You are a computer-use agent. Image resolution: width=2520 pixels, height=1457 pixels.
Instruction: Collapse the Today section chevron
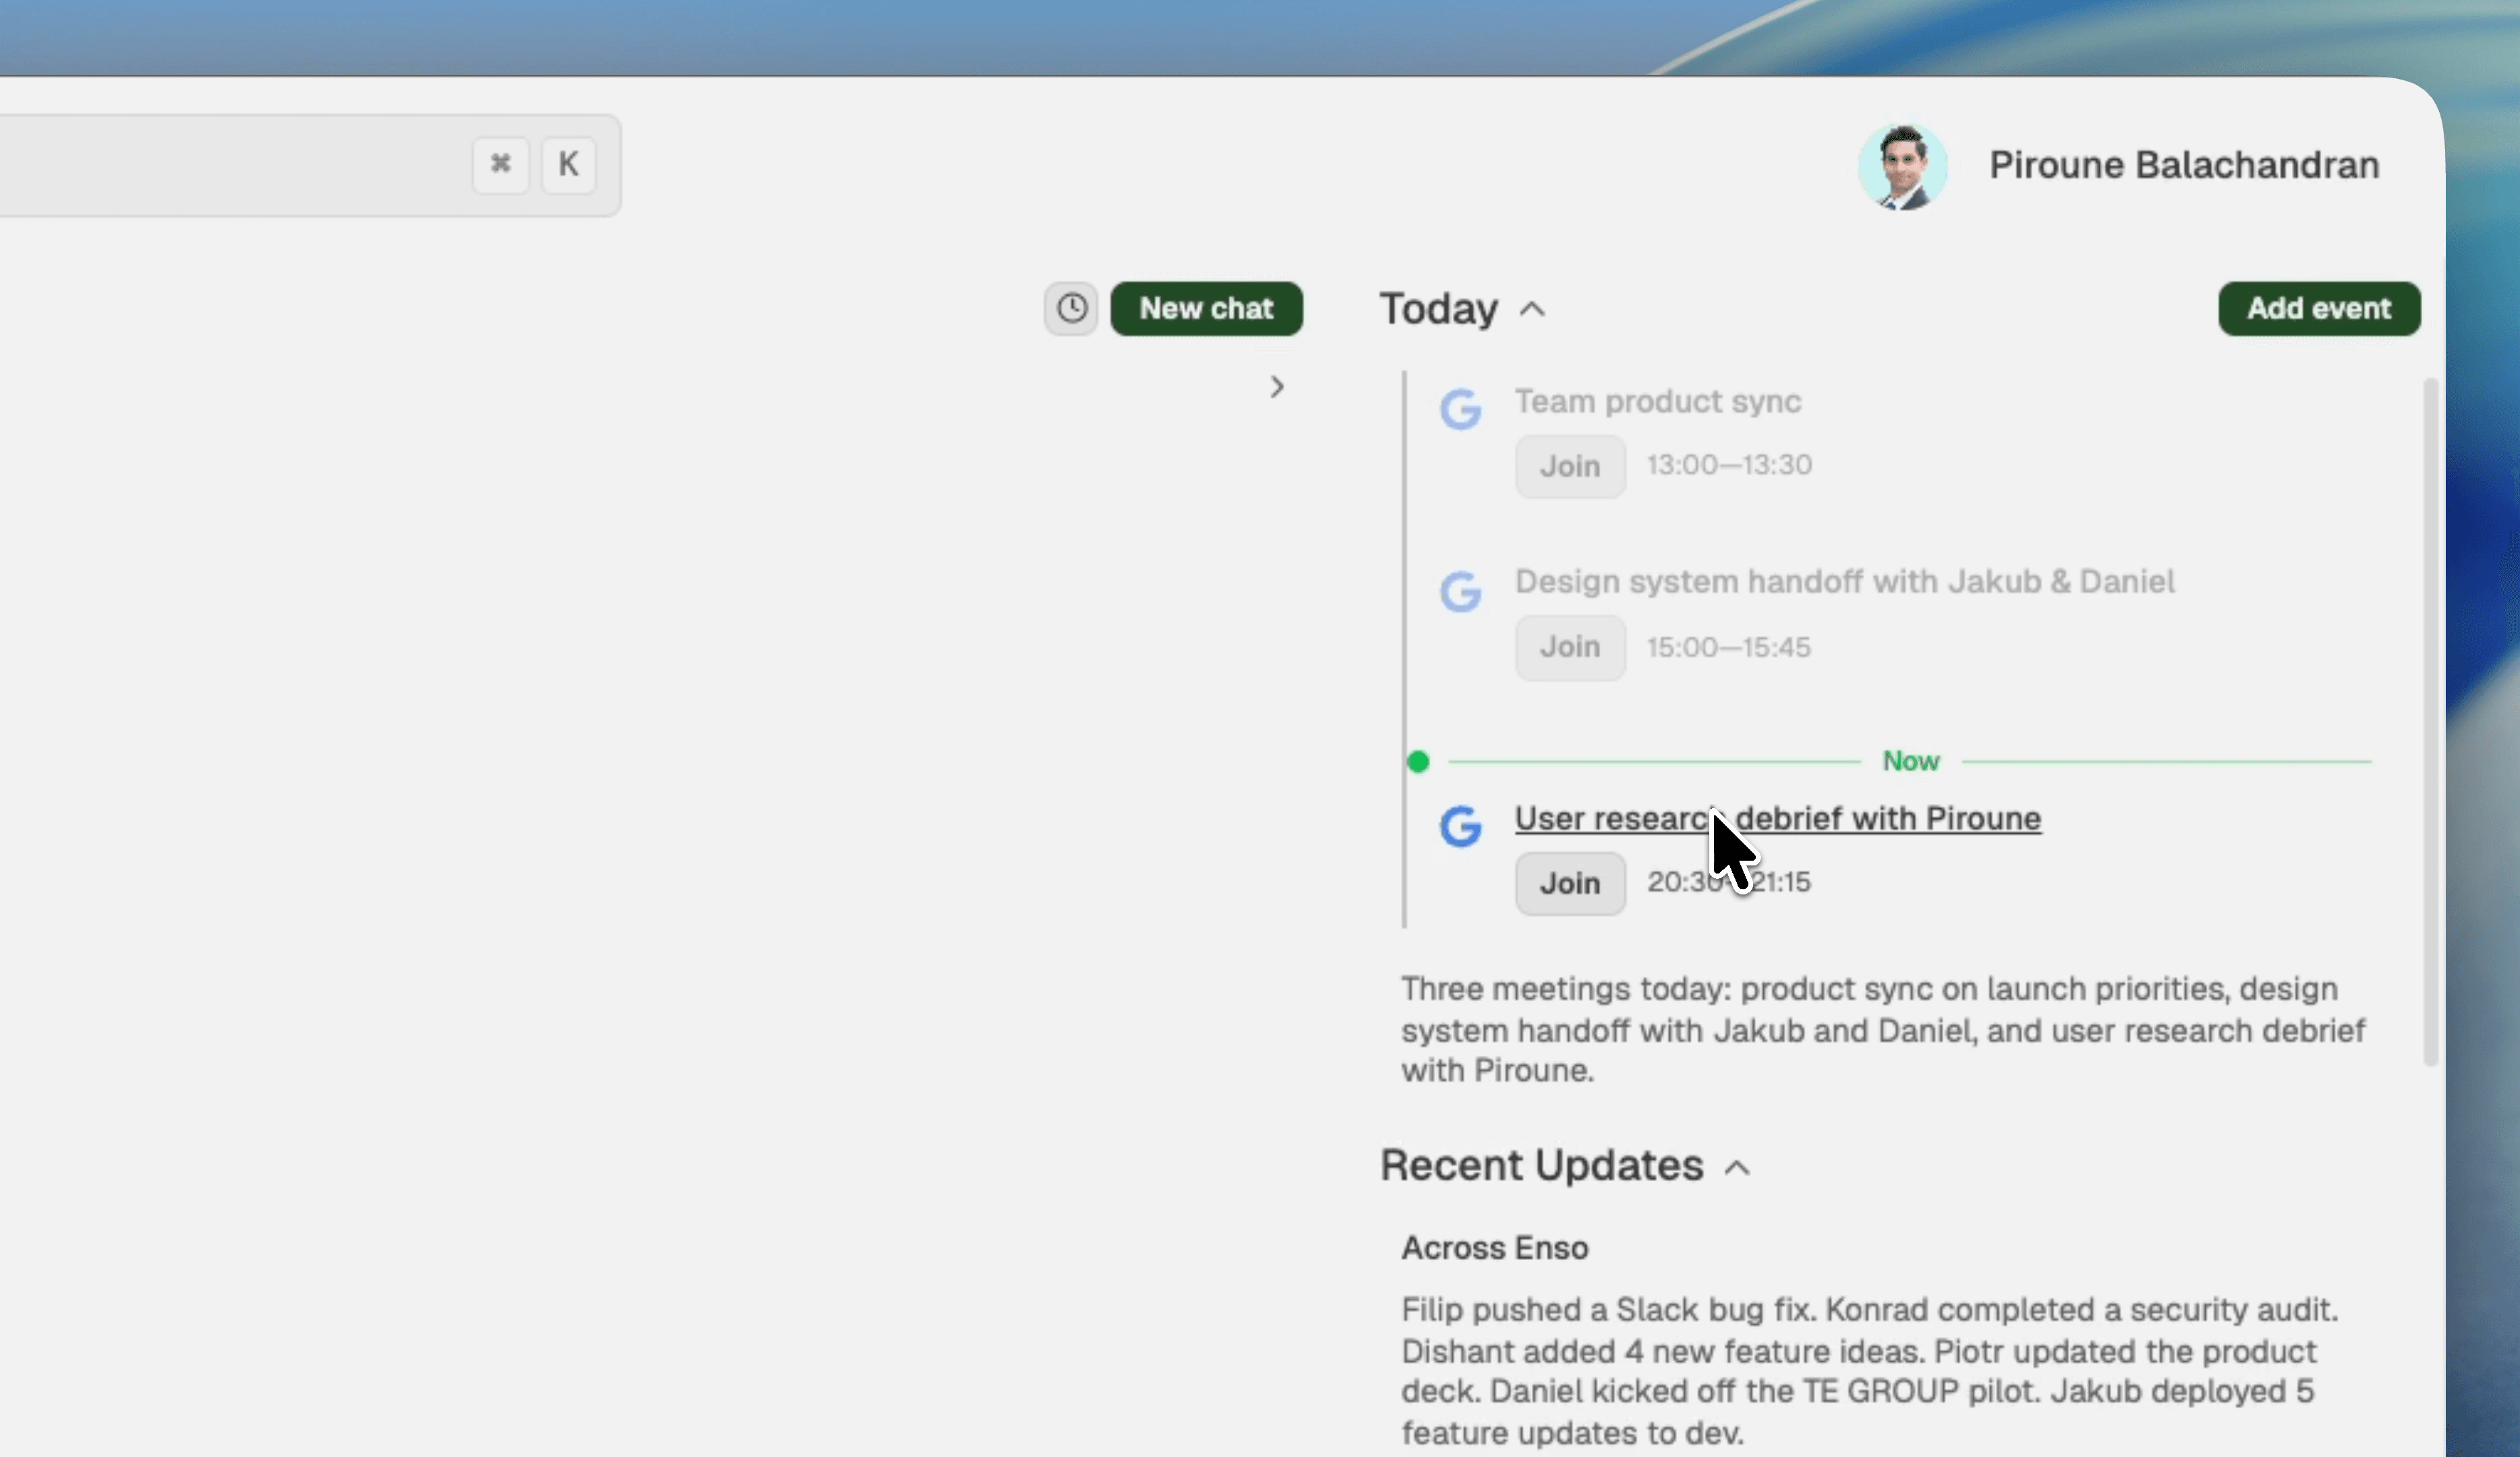pos(1532,309)
